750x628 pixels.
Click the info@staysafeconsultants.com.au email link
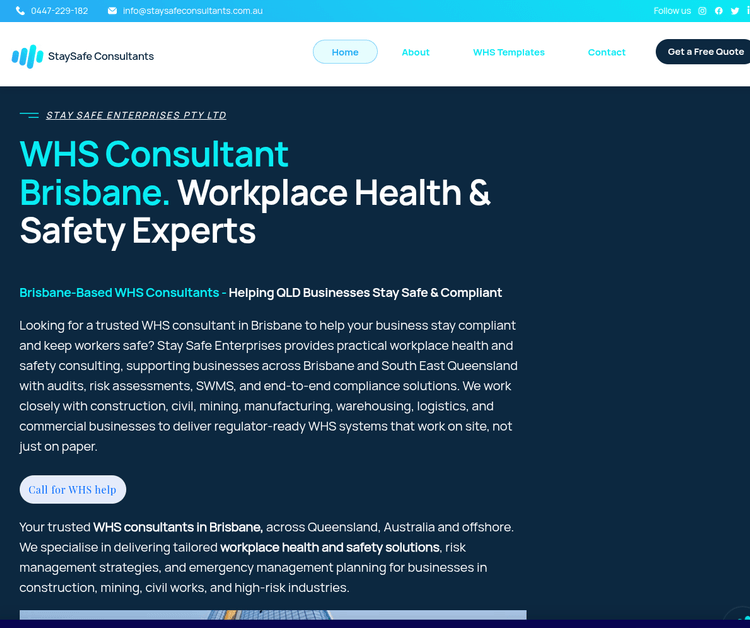[x=192, y=11]
